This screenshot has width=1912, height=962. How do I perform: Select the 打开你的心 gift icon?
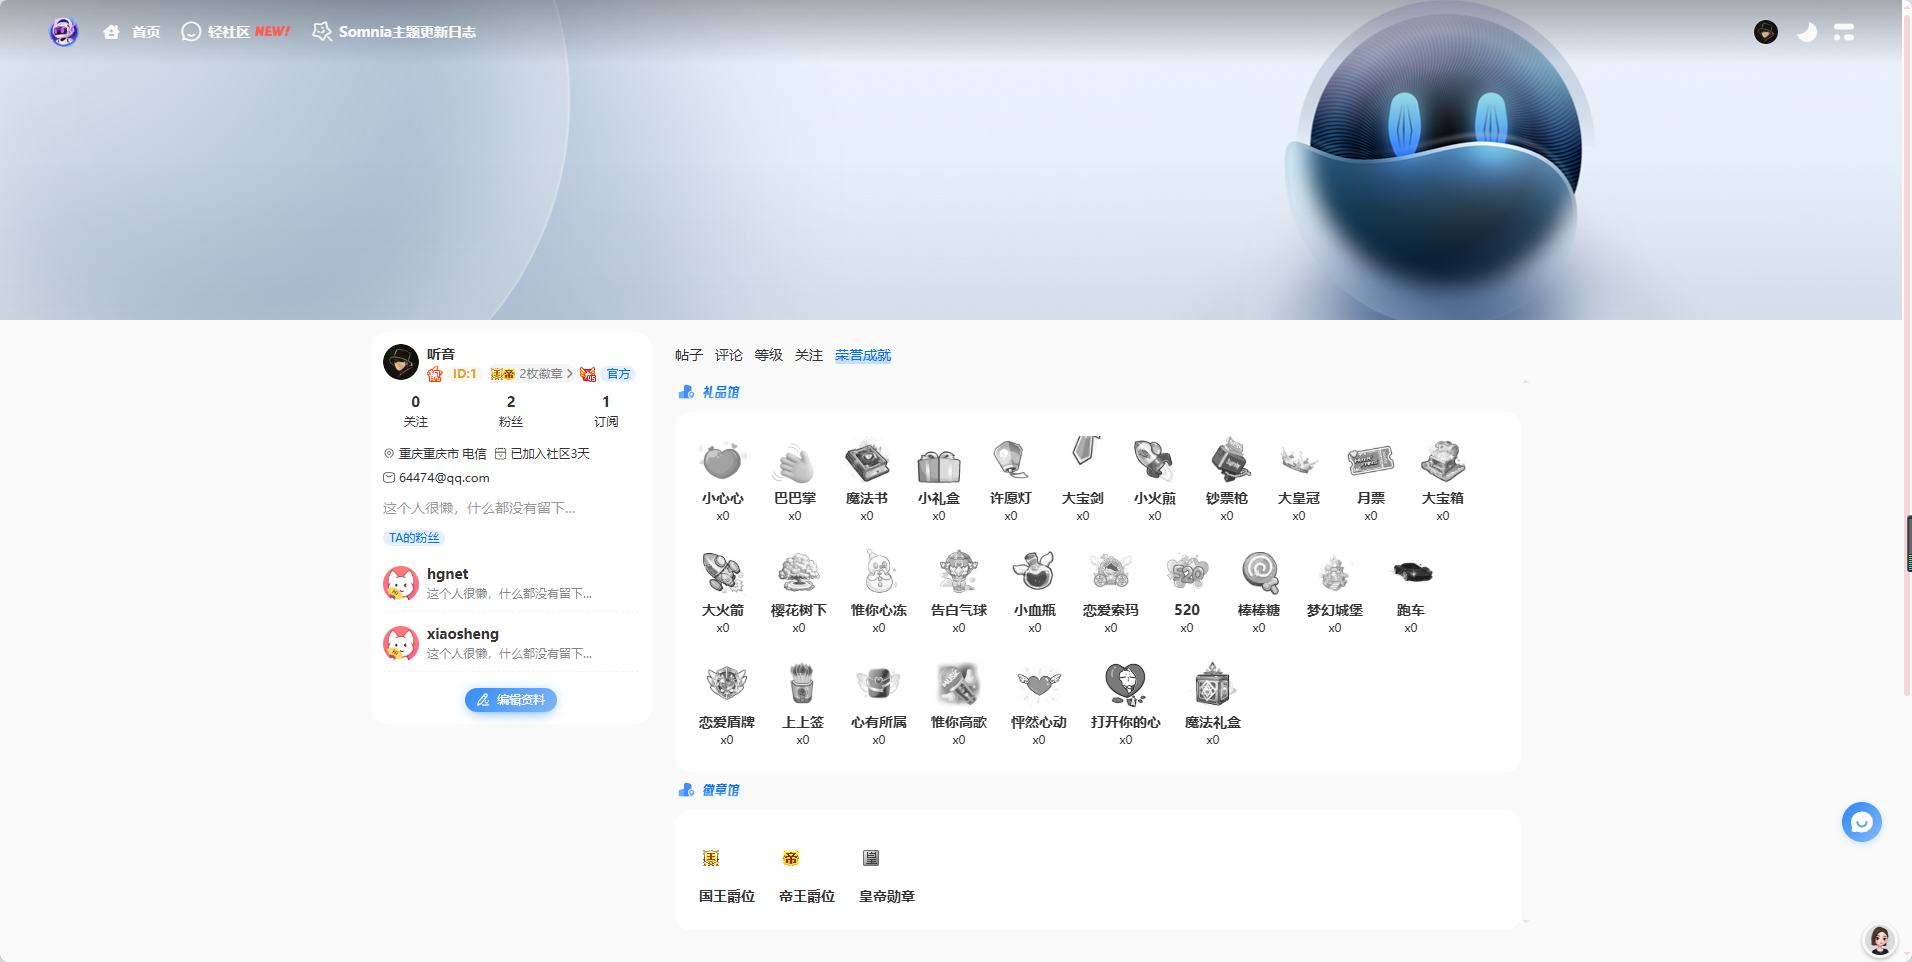point(1125,685)
